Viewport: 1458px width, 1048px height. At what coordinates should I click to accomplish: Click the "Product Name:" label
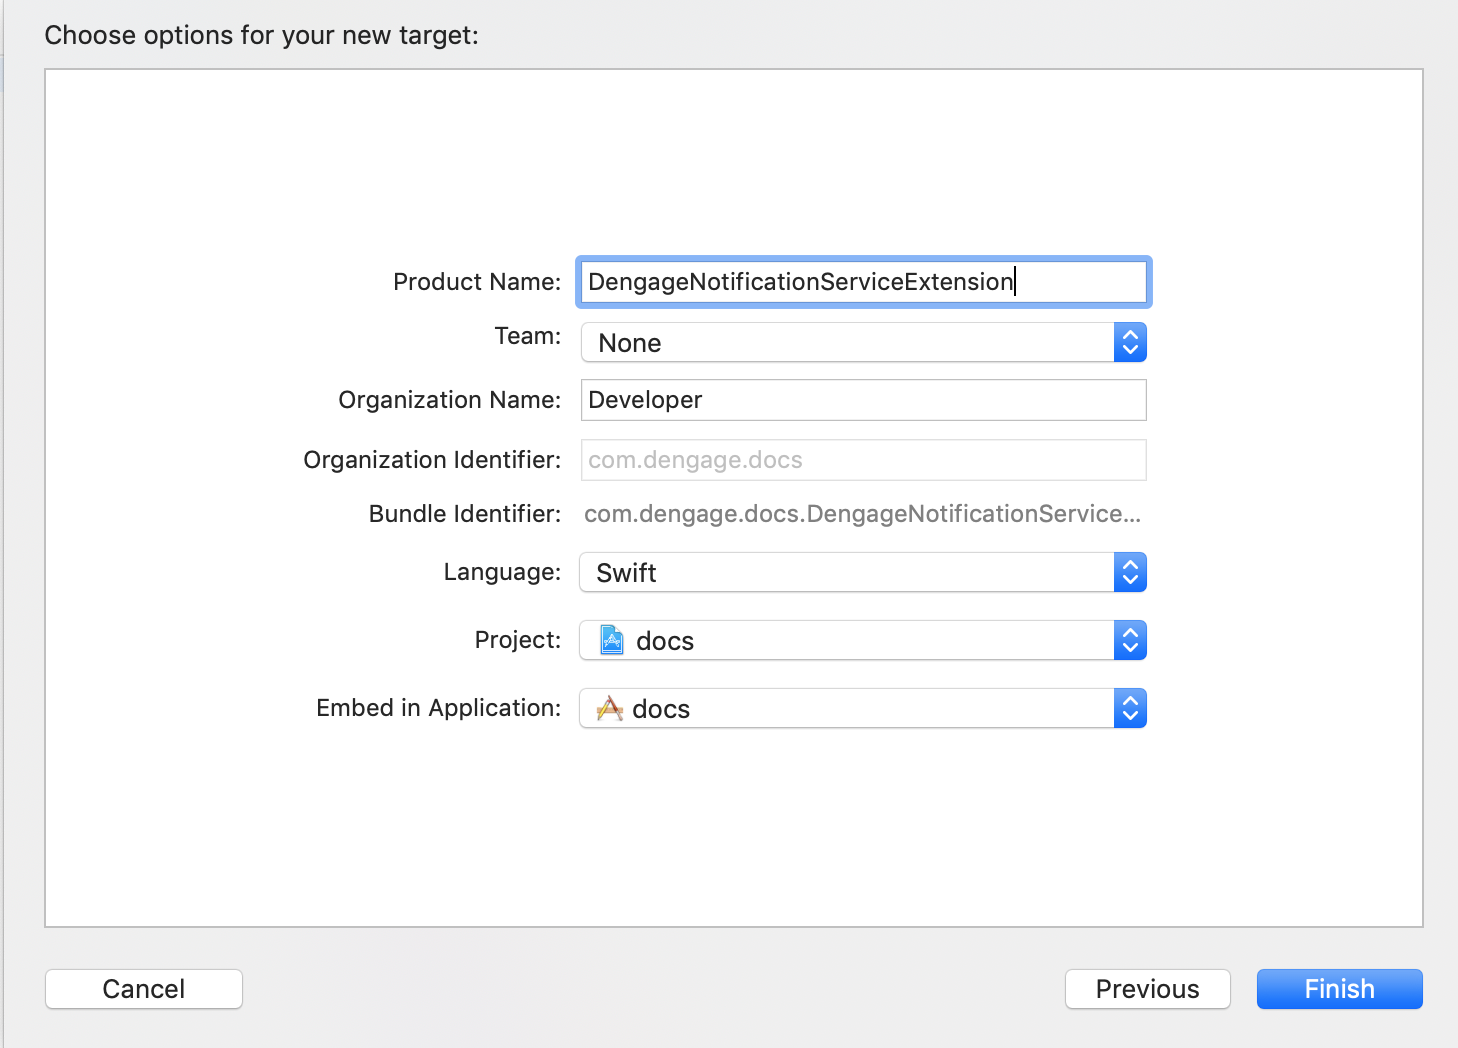(x=477, y=282)
